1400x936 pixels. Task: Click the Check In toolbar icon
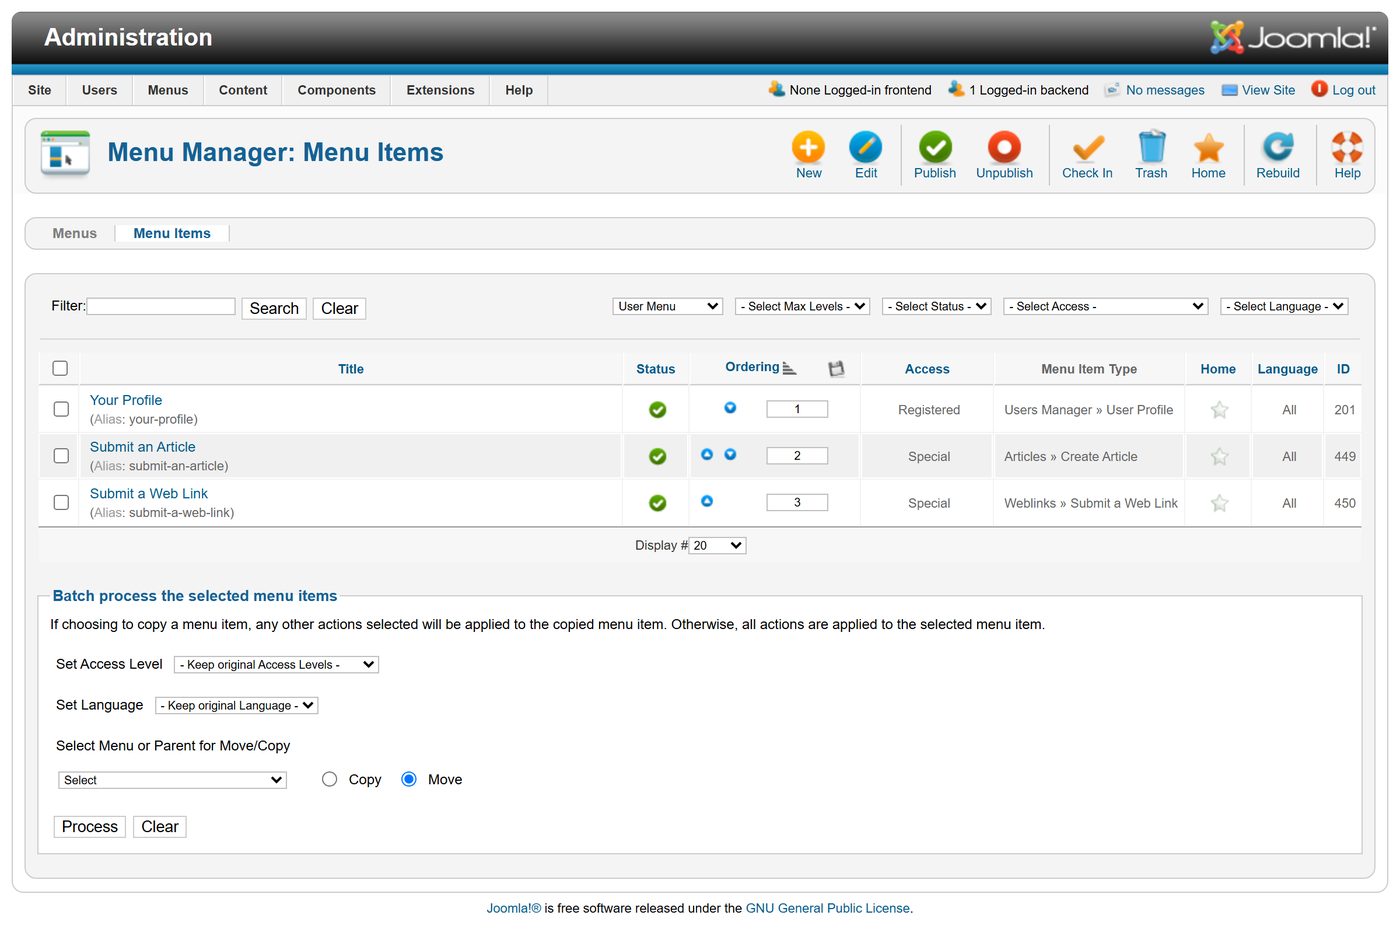[1087, 148]
